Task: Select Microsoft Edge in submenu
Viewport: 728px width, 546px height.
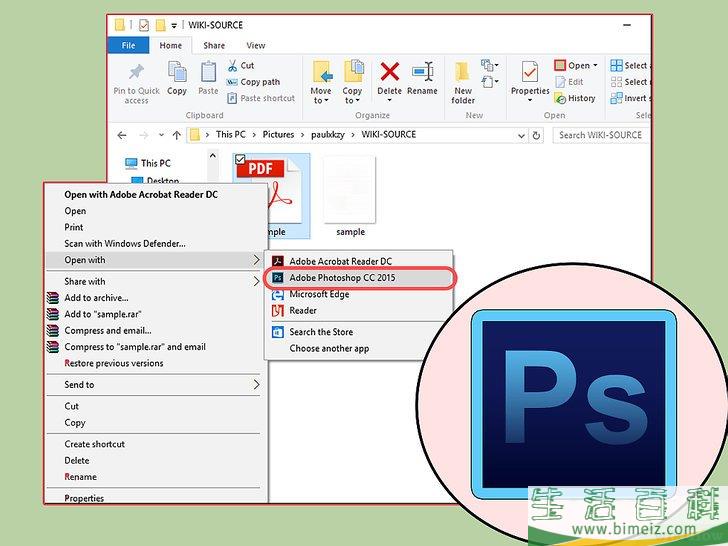Action: tap(358, 294)
